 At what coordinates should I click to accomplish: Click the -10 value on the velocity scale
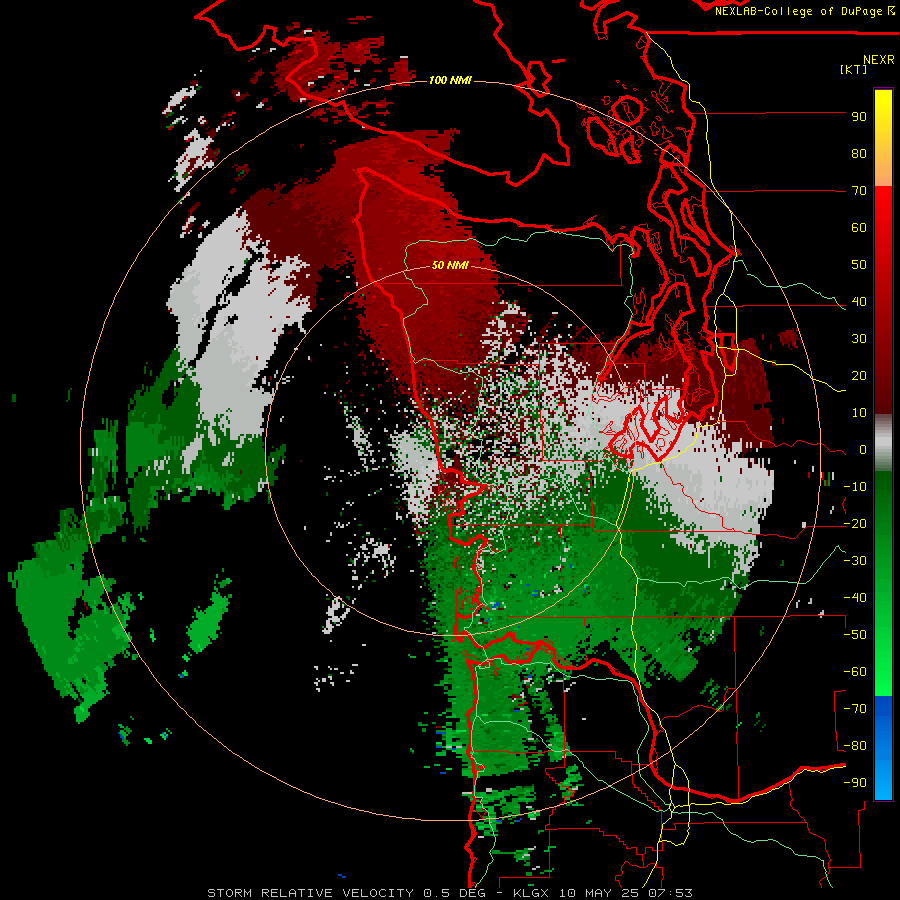tap(855, 487)
